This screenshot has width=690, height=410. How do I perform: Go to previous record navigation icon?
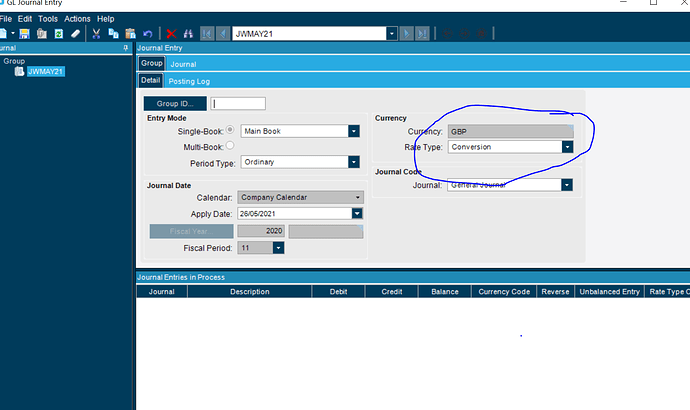(x=223, y=33)
